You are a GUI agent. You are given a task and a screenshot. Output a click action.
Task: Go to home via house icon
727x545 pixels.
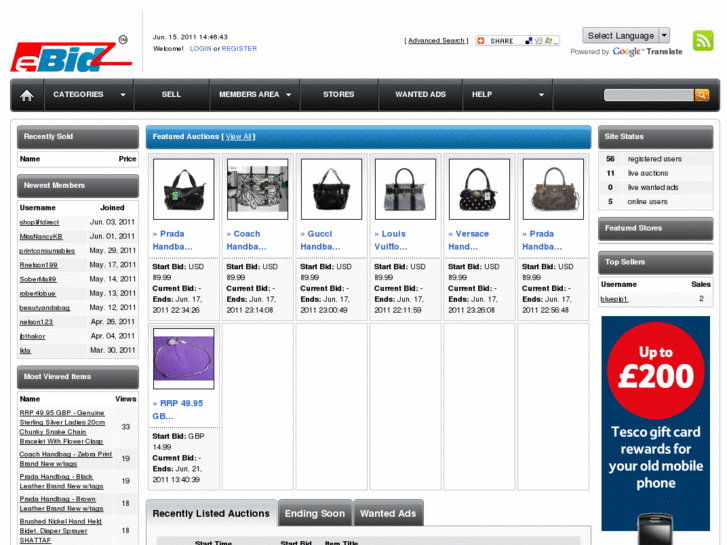tap(27, 95)
